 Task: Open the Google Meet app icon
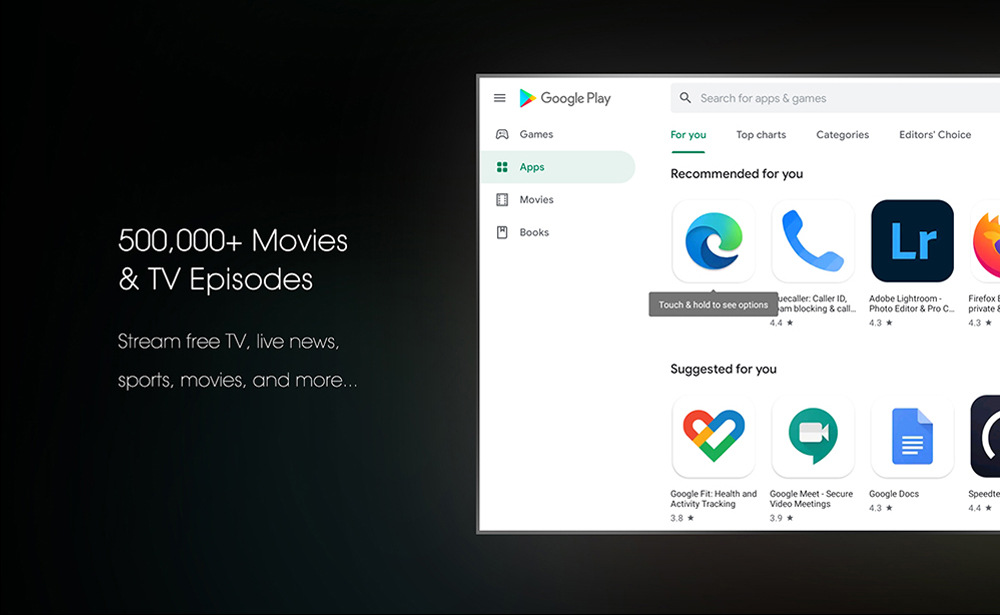pyautogui.click(x=812, y=436)
